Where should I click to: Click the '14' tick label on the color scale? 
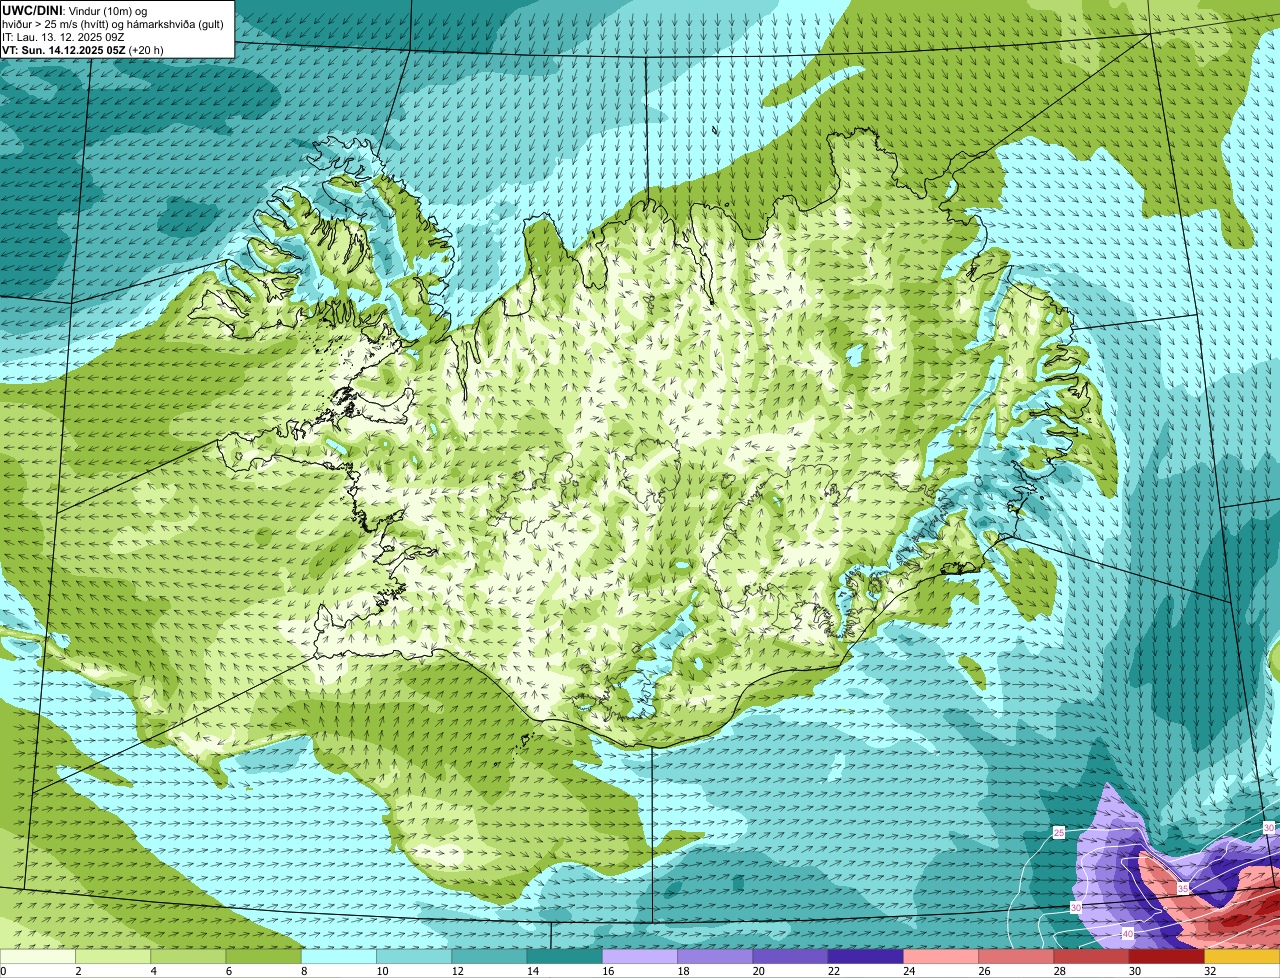532,971
